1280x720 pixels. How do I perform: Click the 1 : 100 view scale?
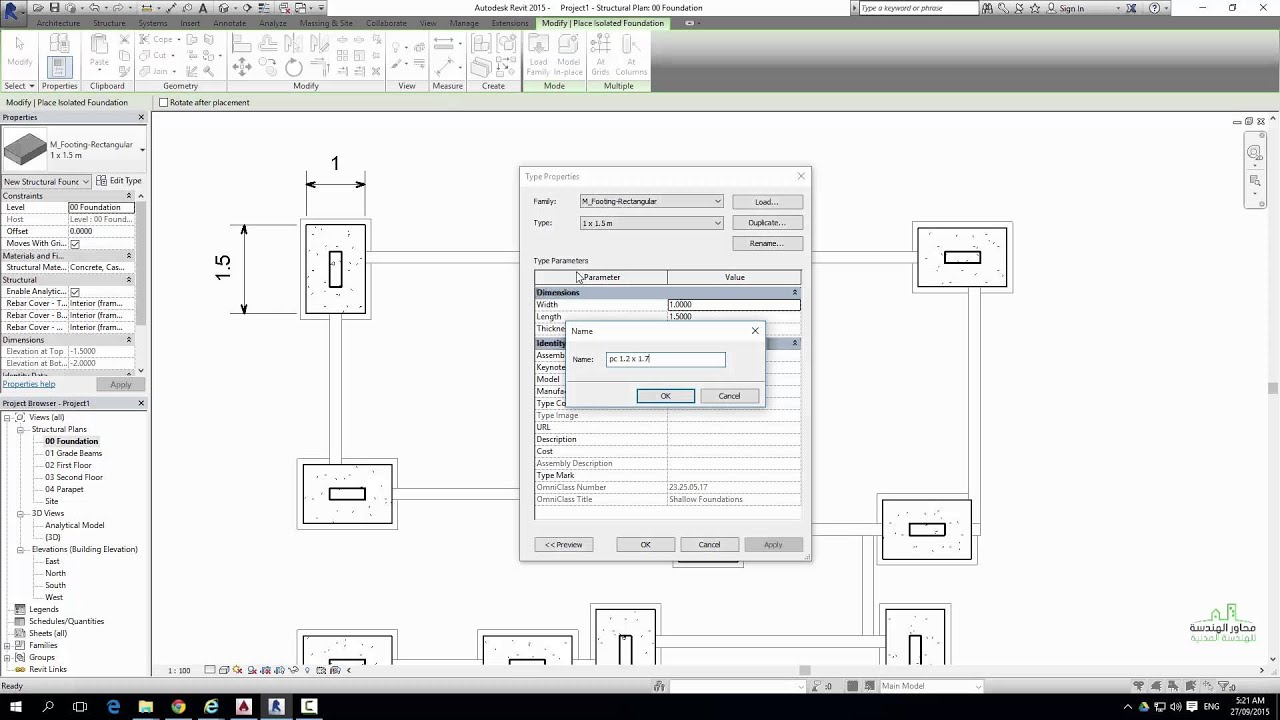point(179,670)
